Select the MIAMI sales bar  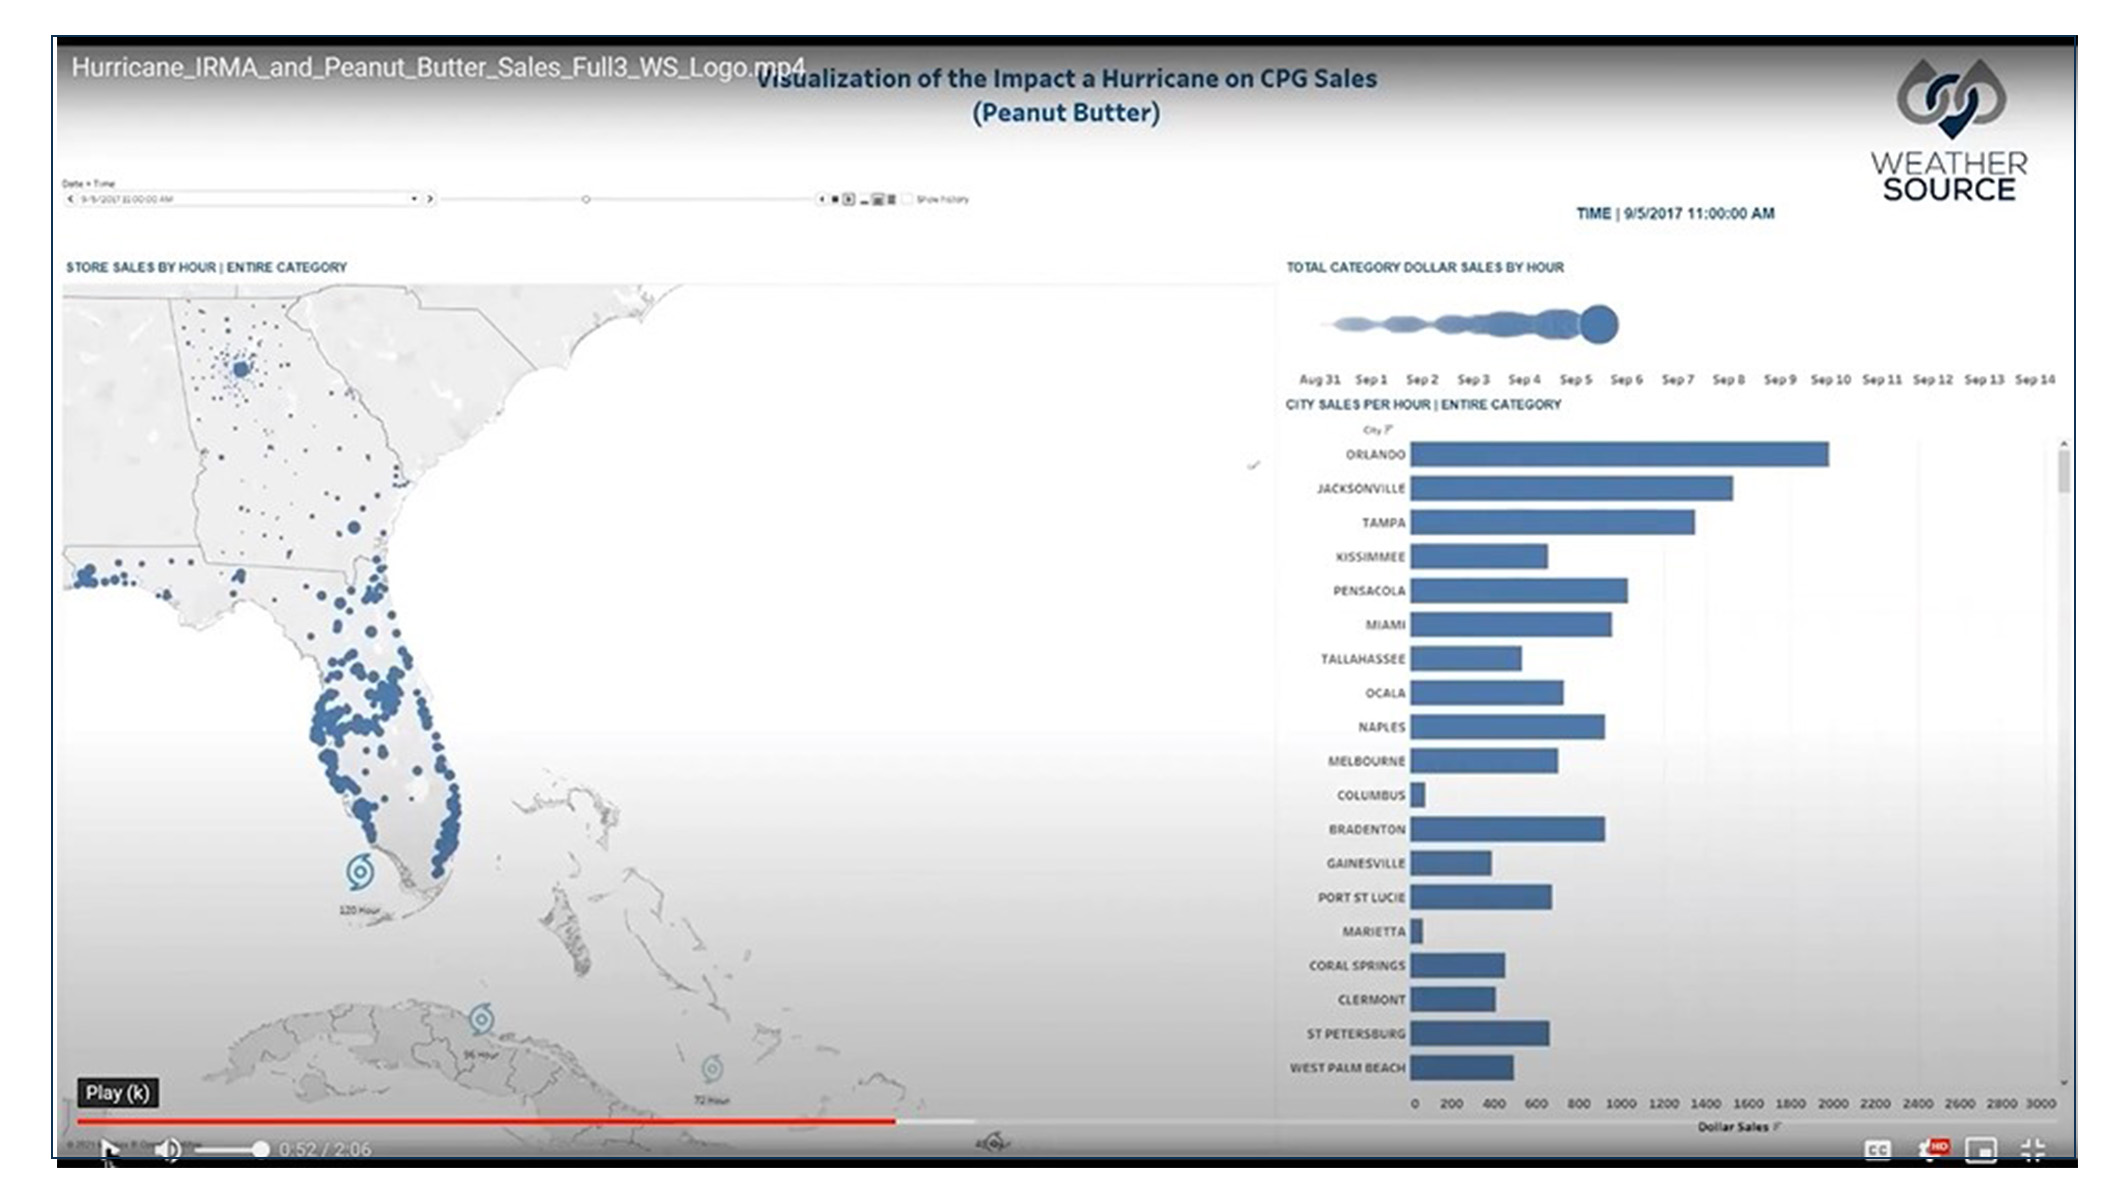pos(1511,624)
